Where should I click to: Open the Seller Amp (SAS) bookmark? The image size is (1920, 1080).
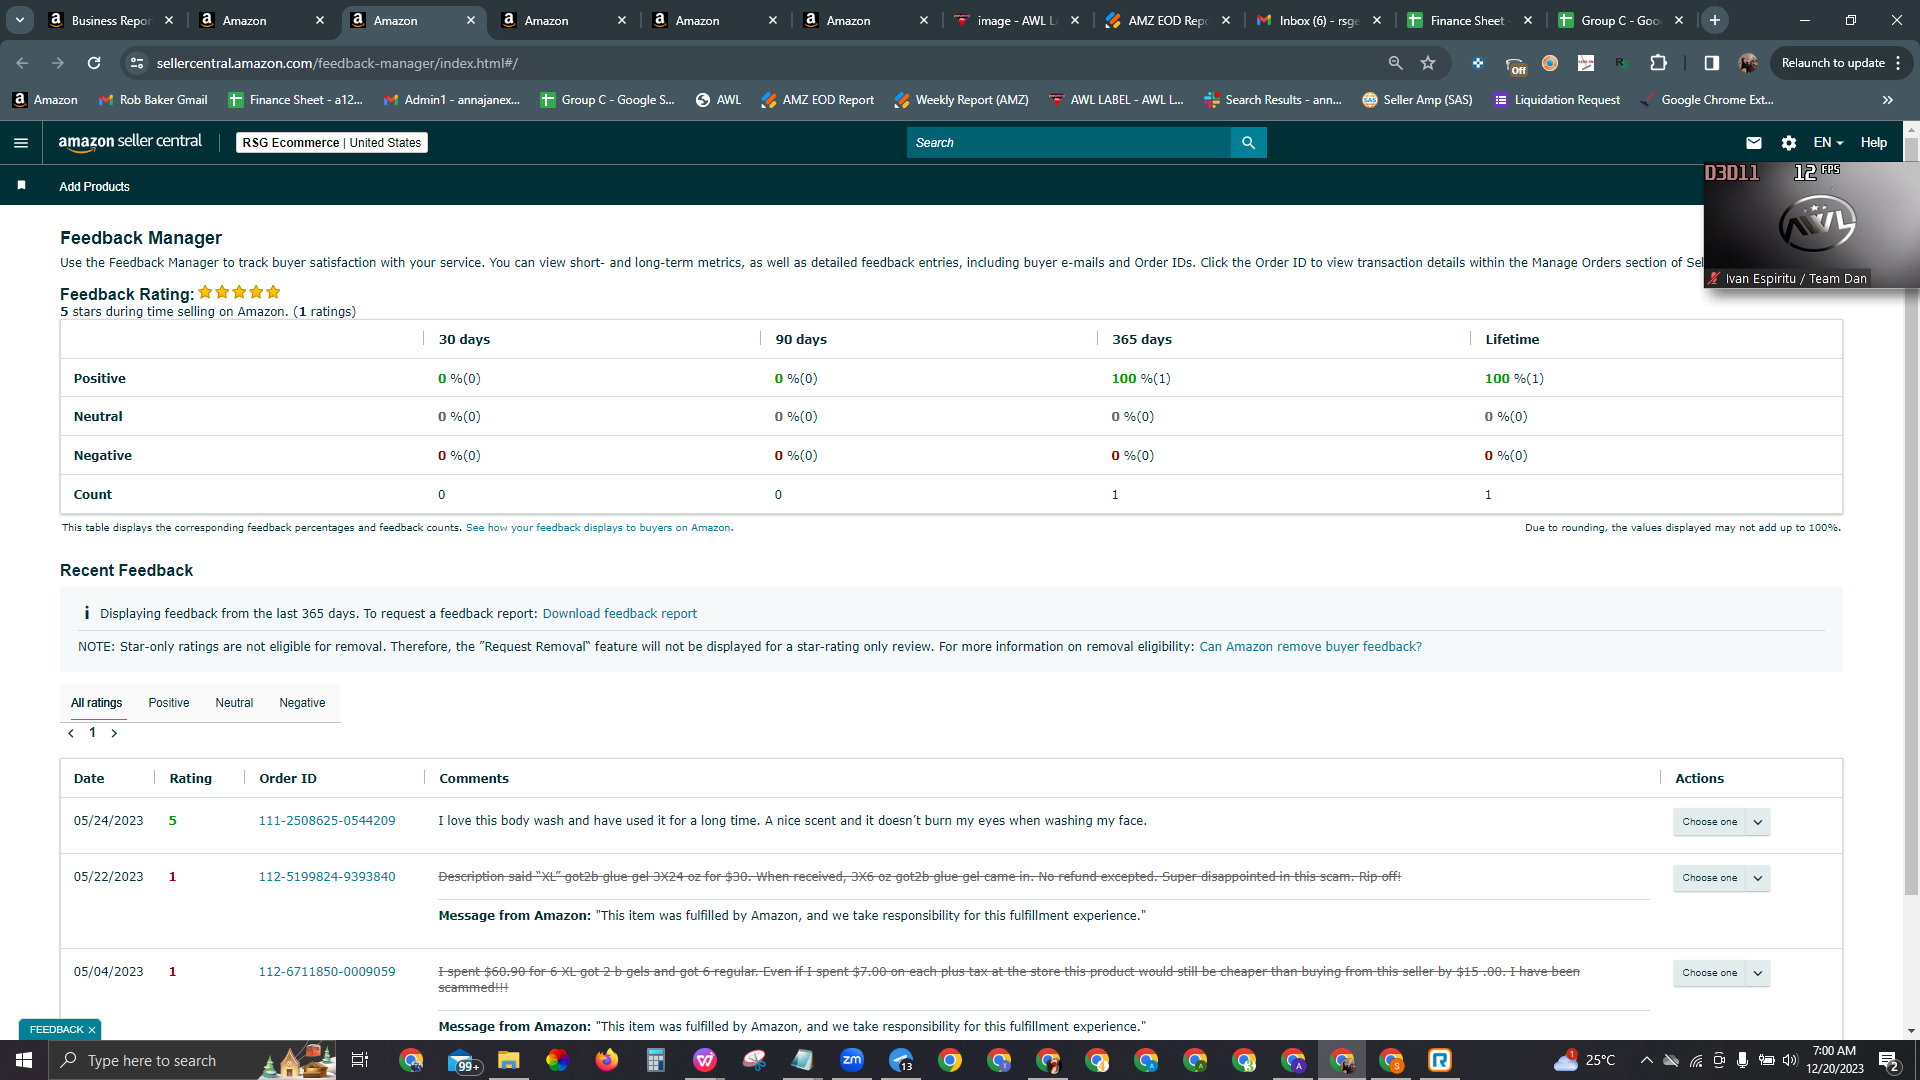(1417, 100)
